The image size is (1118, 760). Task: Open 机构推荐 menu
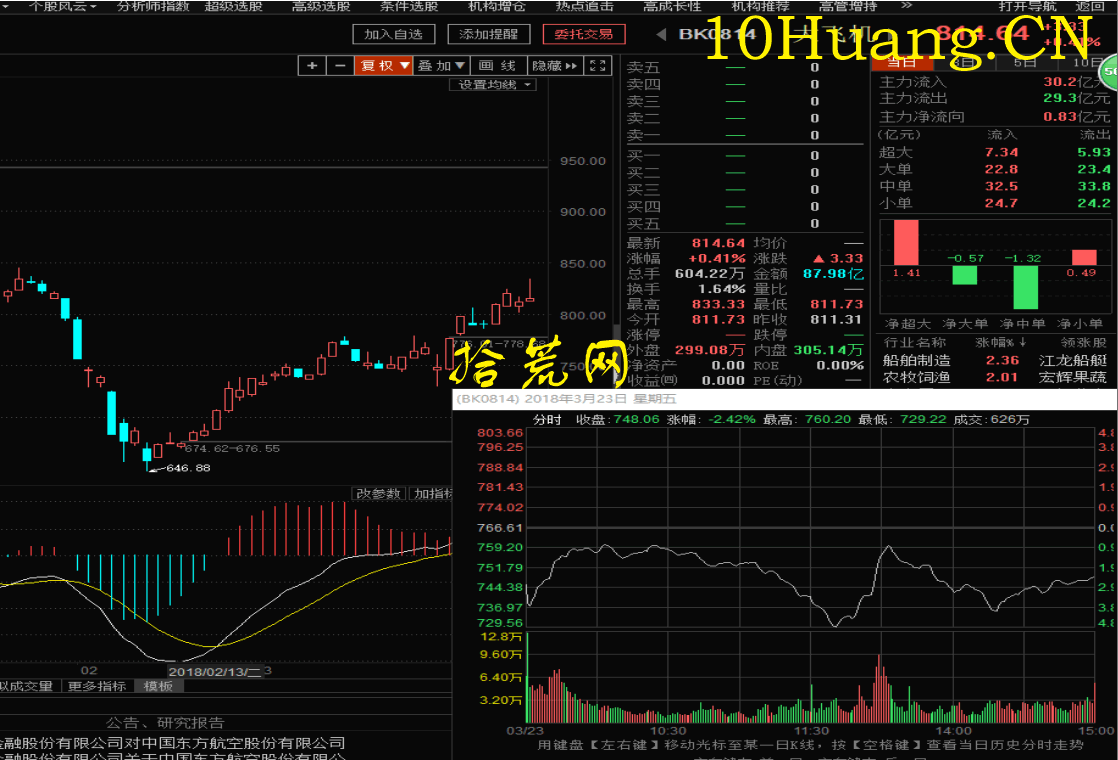(760, 6)
